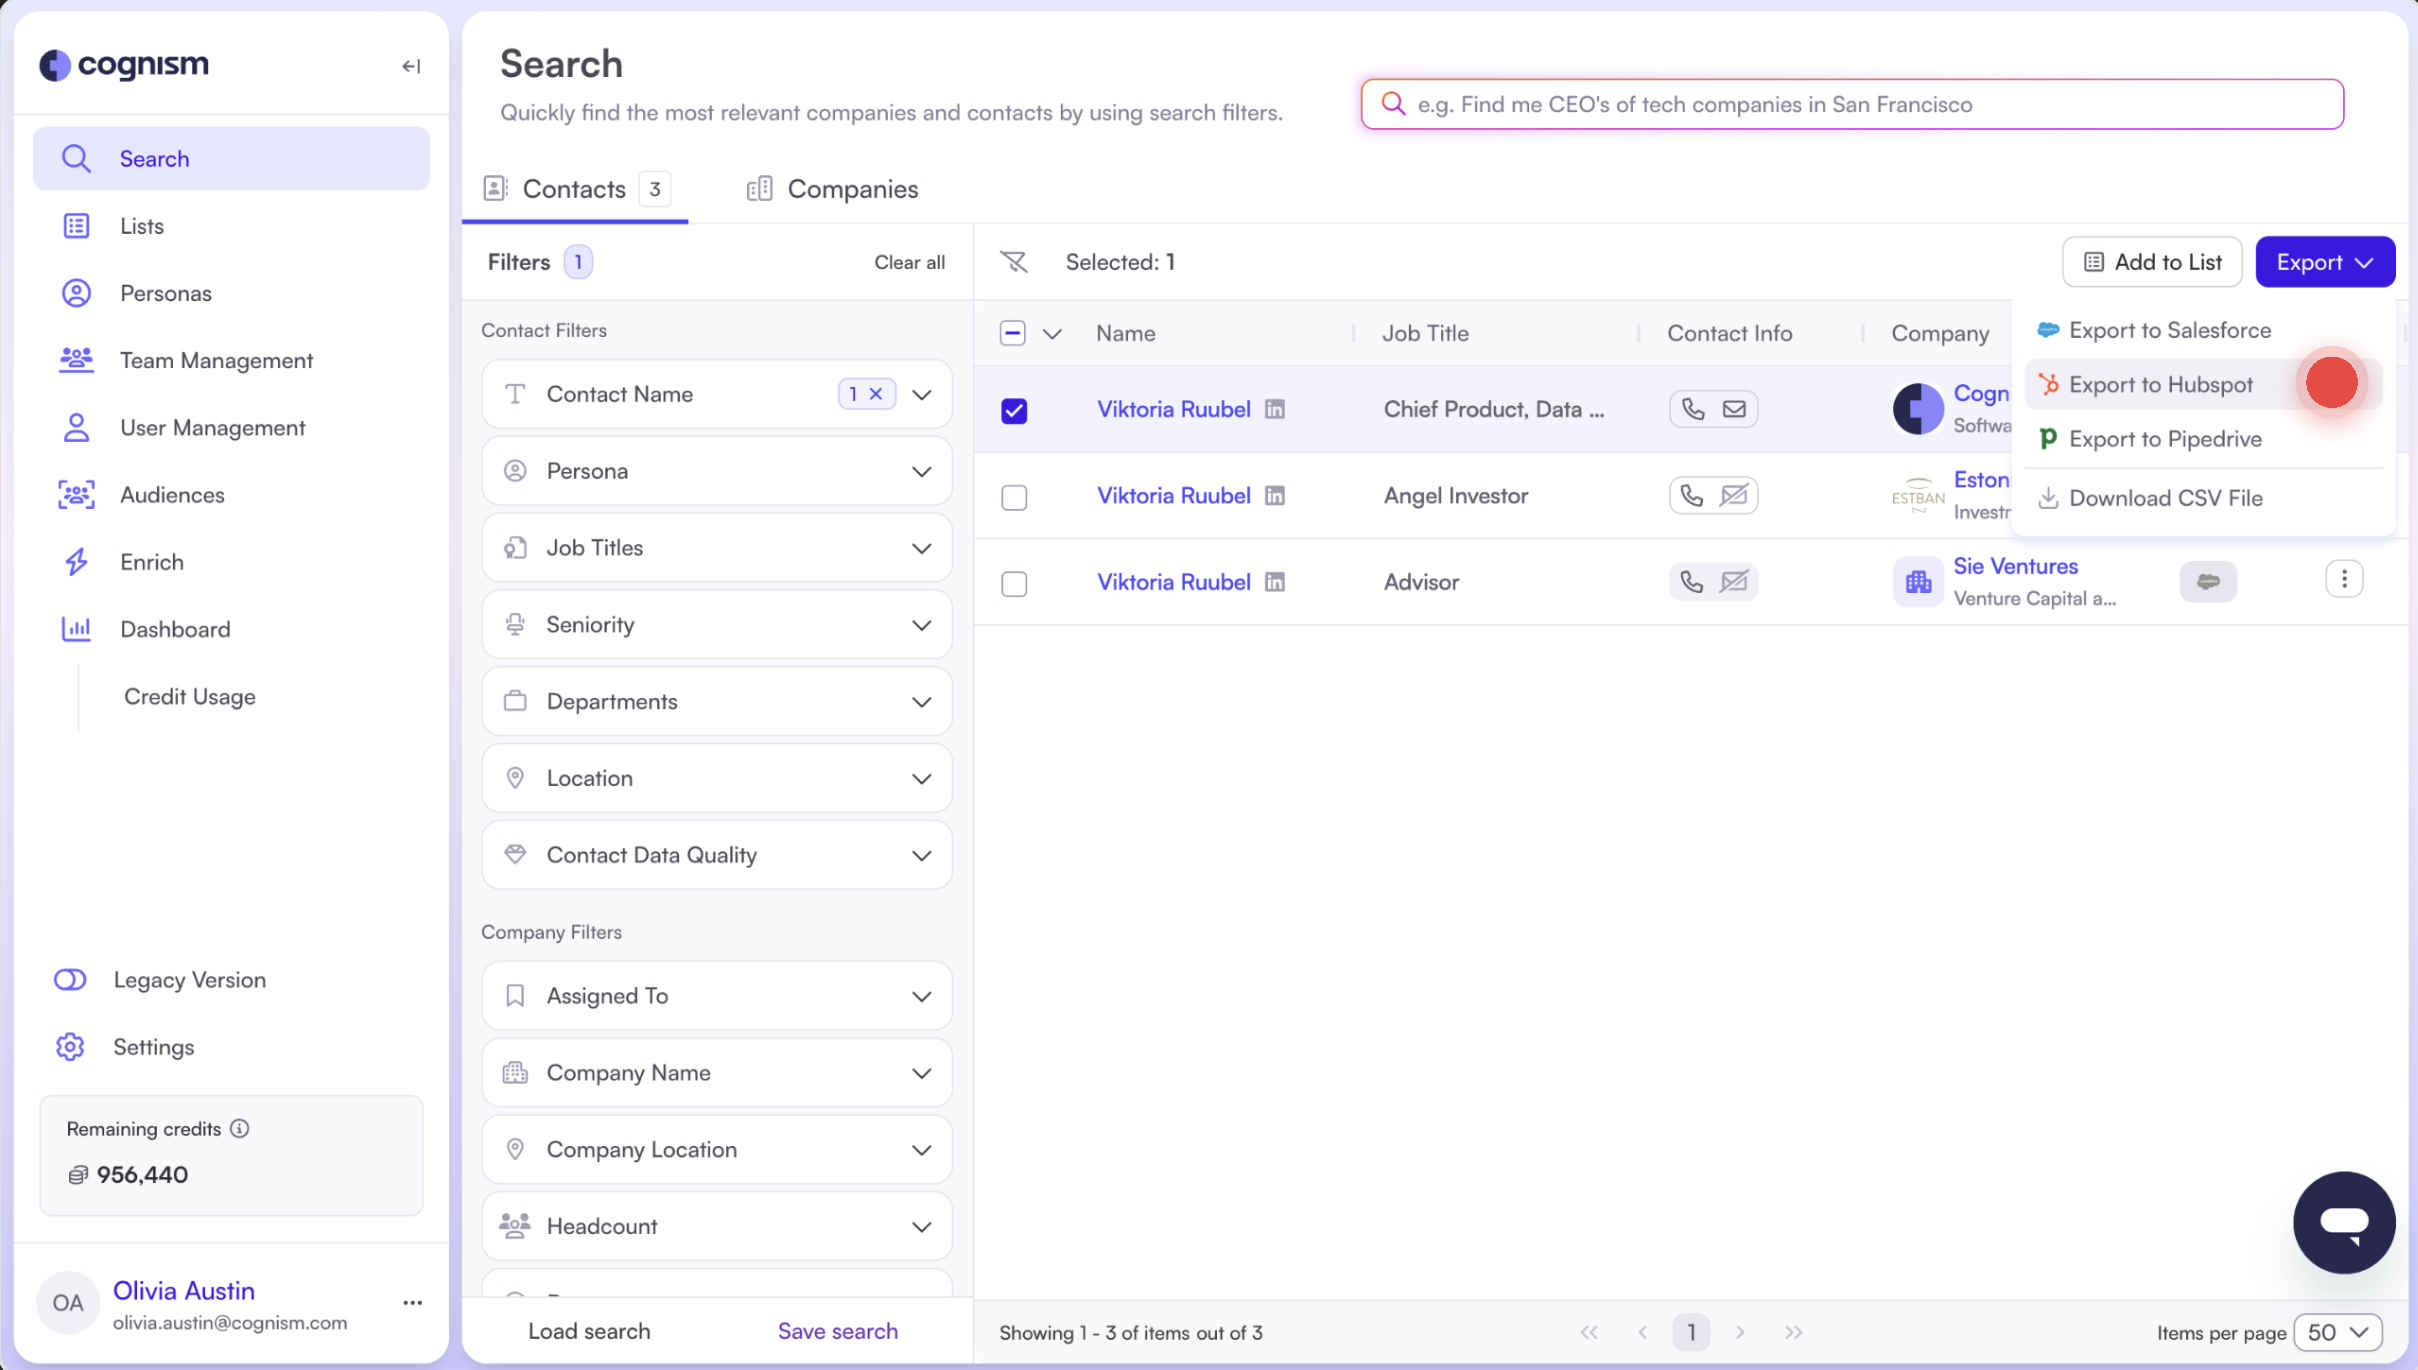2418x1370 pixels.
Task: Open the chat support bubble
Action: [x=2343, y=1222]
